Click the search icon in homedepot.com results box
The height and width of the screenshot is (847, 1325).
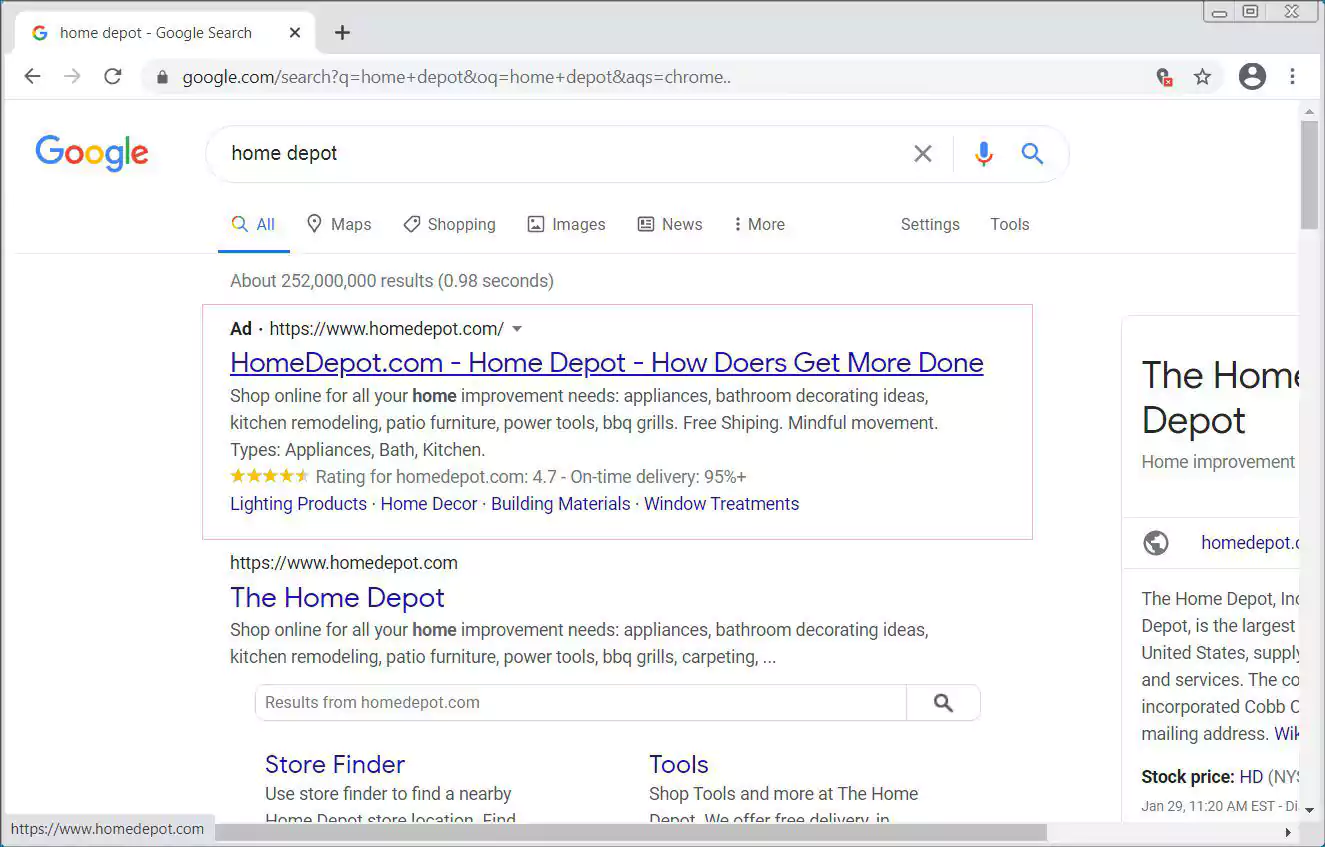(x=943, y=703)
